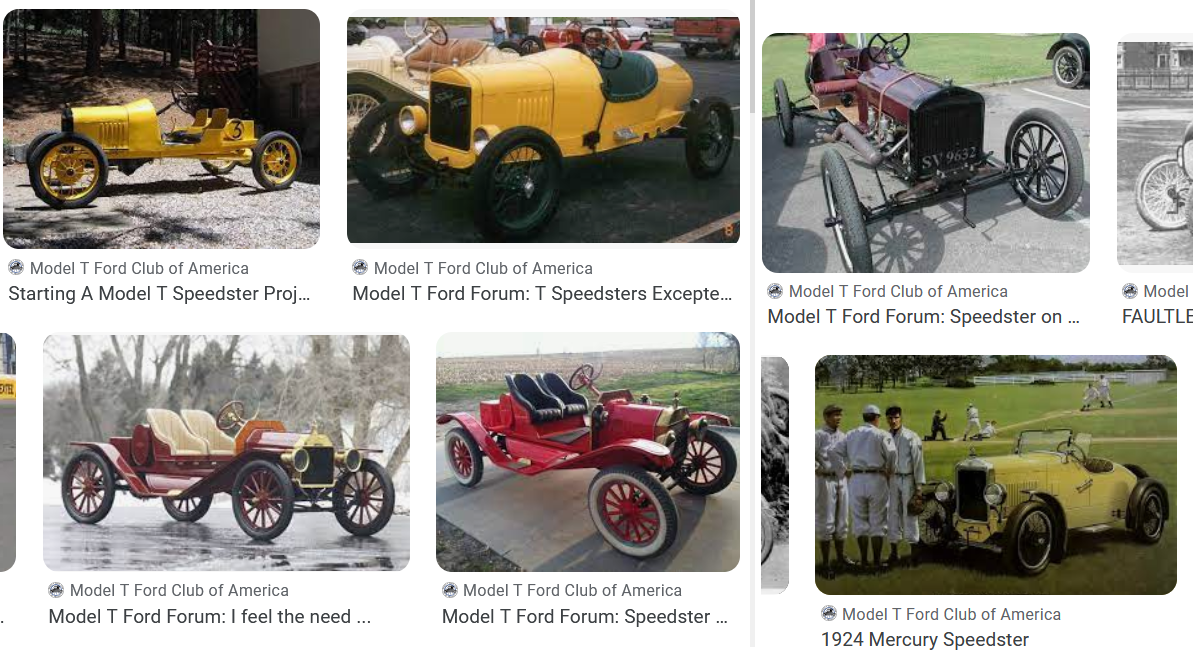
Task: Open 'Starting A Model T Speedster Proj...' link
Action: pyautogui.click(x=160, y=294)
